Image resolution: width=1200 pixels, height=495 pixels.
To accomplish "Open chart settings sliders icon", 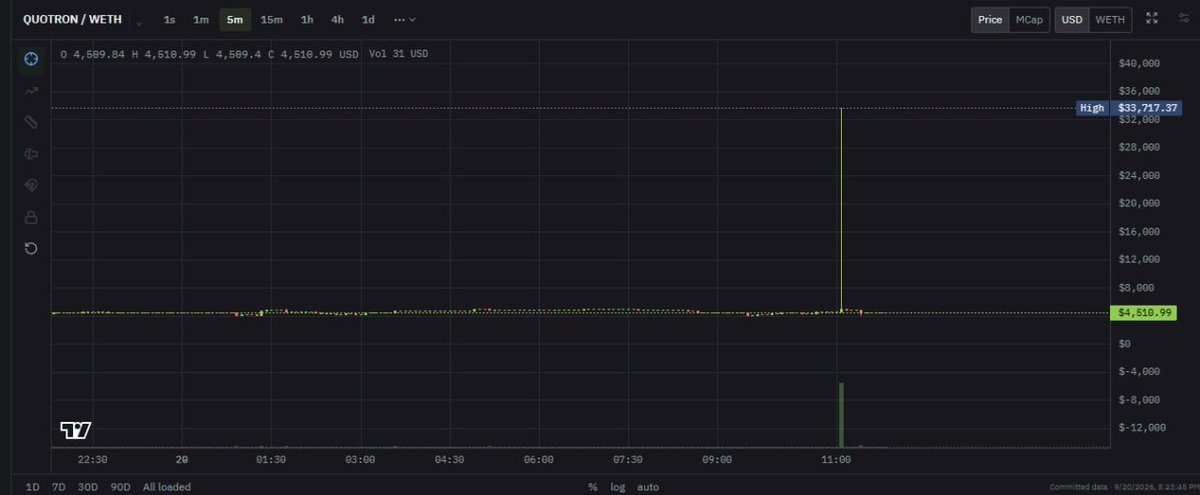I will [x=1183, y=19].
